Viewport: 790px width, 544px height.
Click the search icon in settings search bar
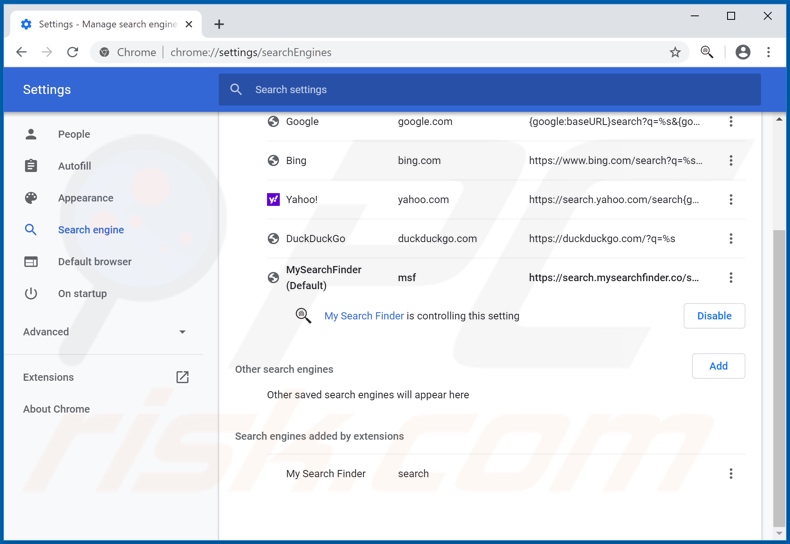coord(236,89)
